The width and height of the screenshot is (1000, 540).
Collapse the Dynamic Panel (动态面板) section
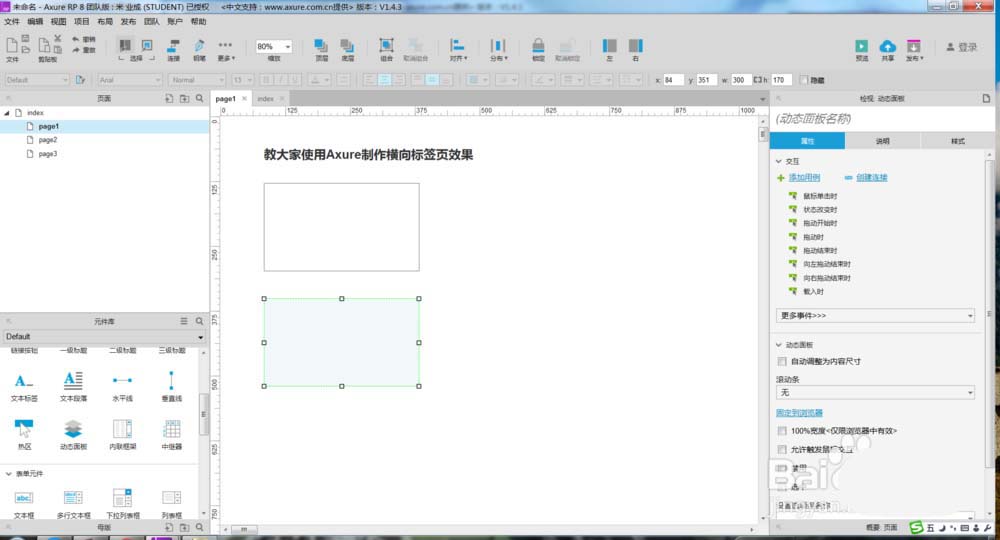pos(779,345)
